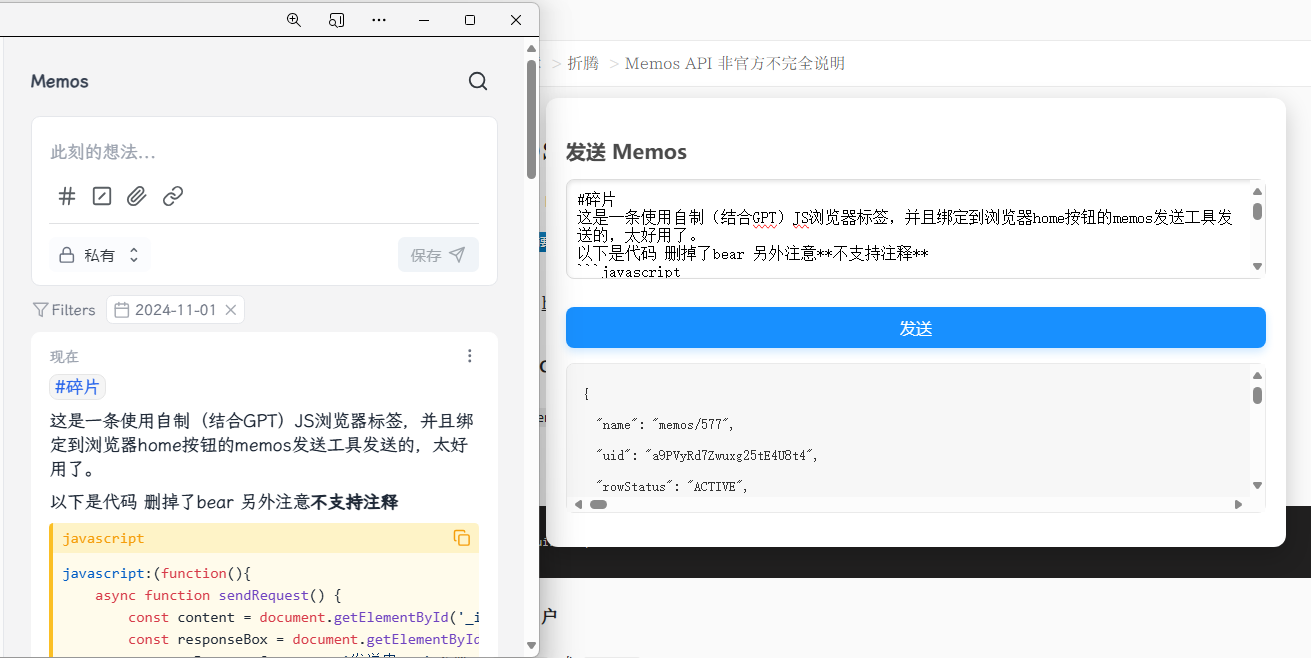Close the Memos window

tap(516, 20)
